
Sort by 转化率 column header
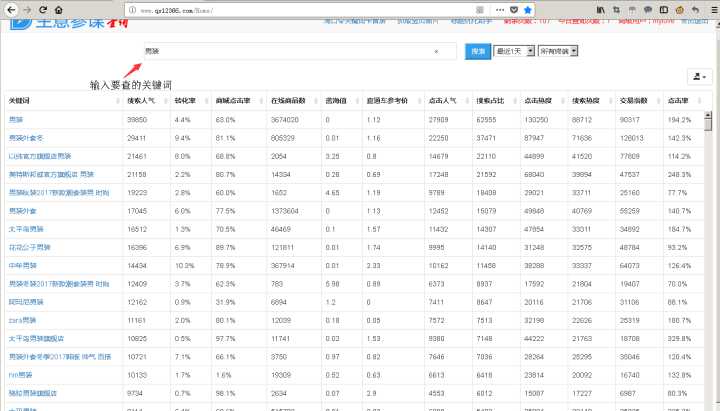tap(184, 101)
